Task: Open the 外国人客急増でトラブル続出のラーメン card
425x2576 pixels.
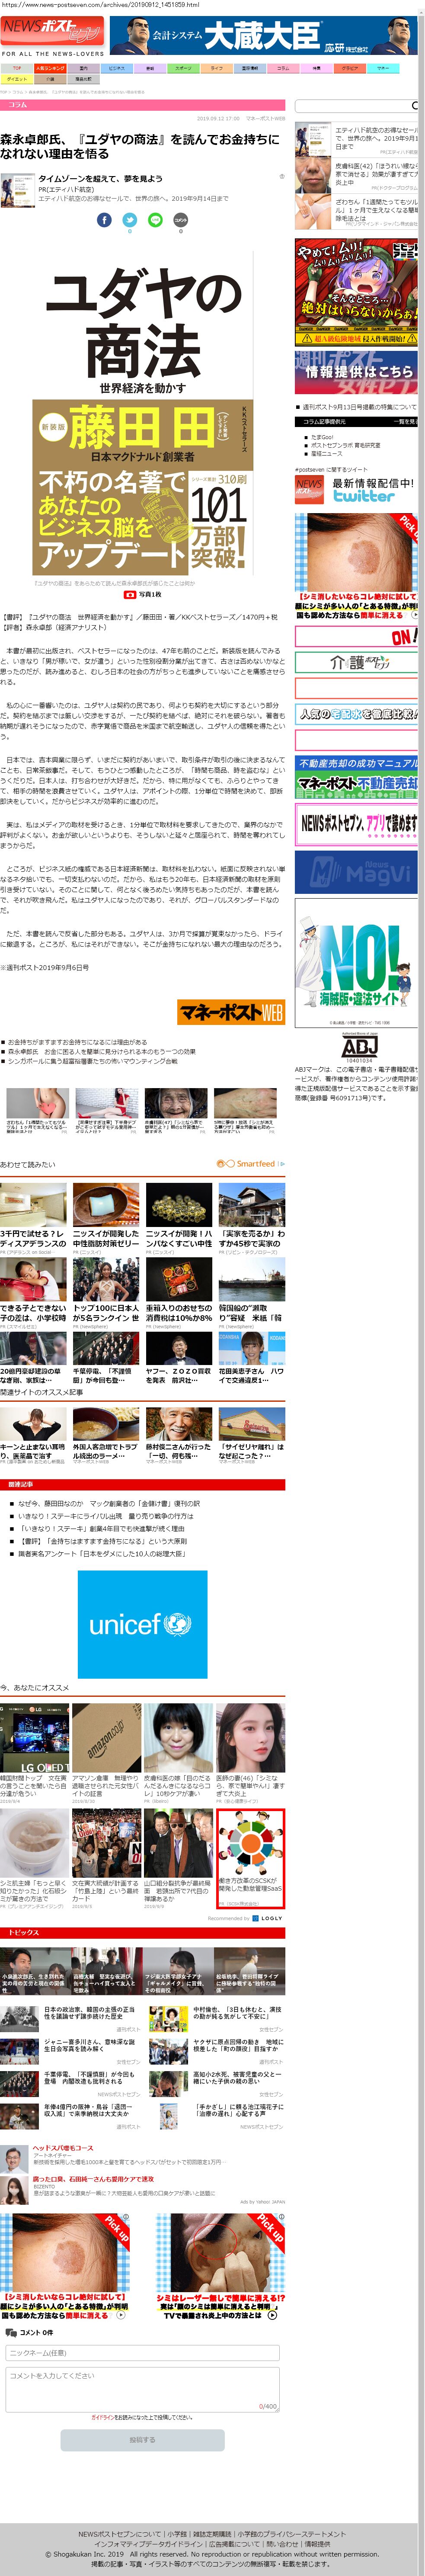Action: pos(106,1436)
